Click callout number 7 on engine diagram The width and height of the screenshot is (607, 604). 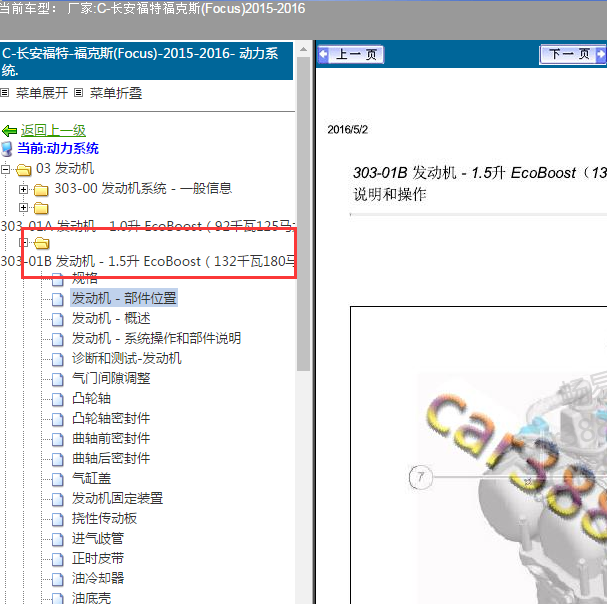(420, 477)
